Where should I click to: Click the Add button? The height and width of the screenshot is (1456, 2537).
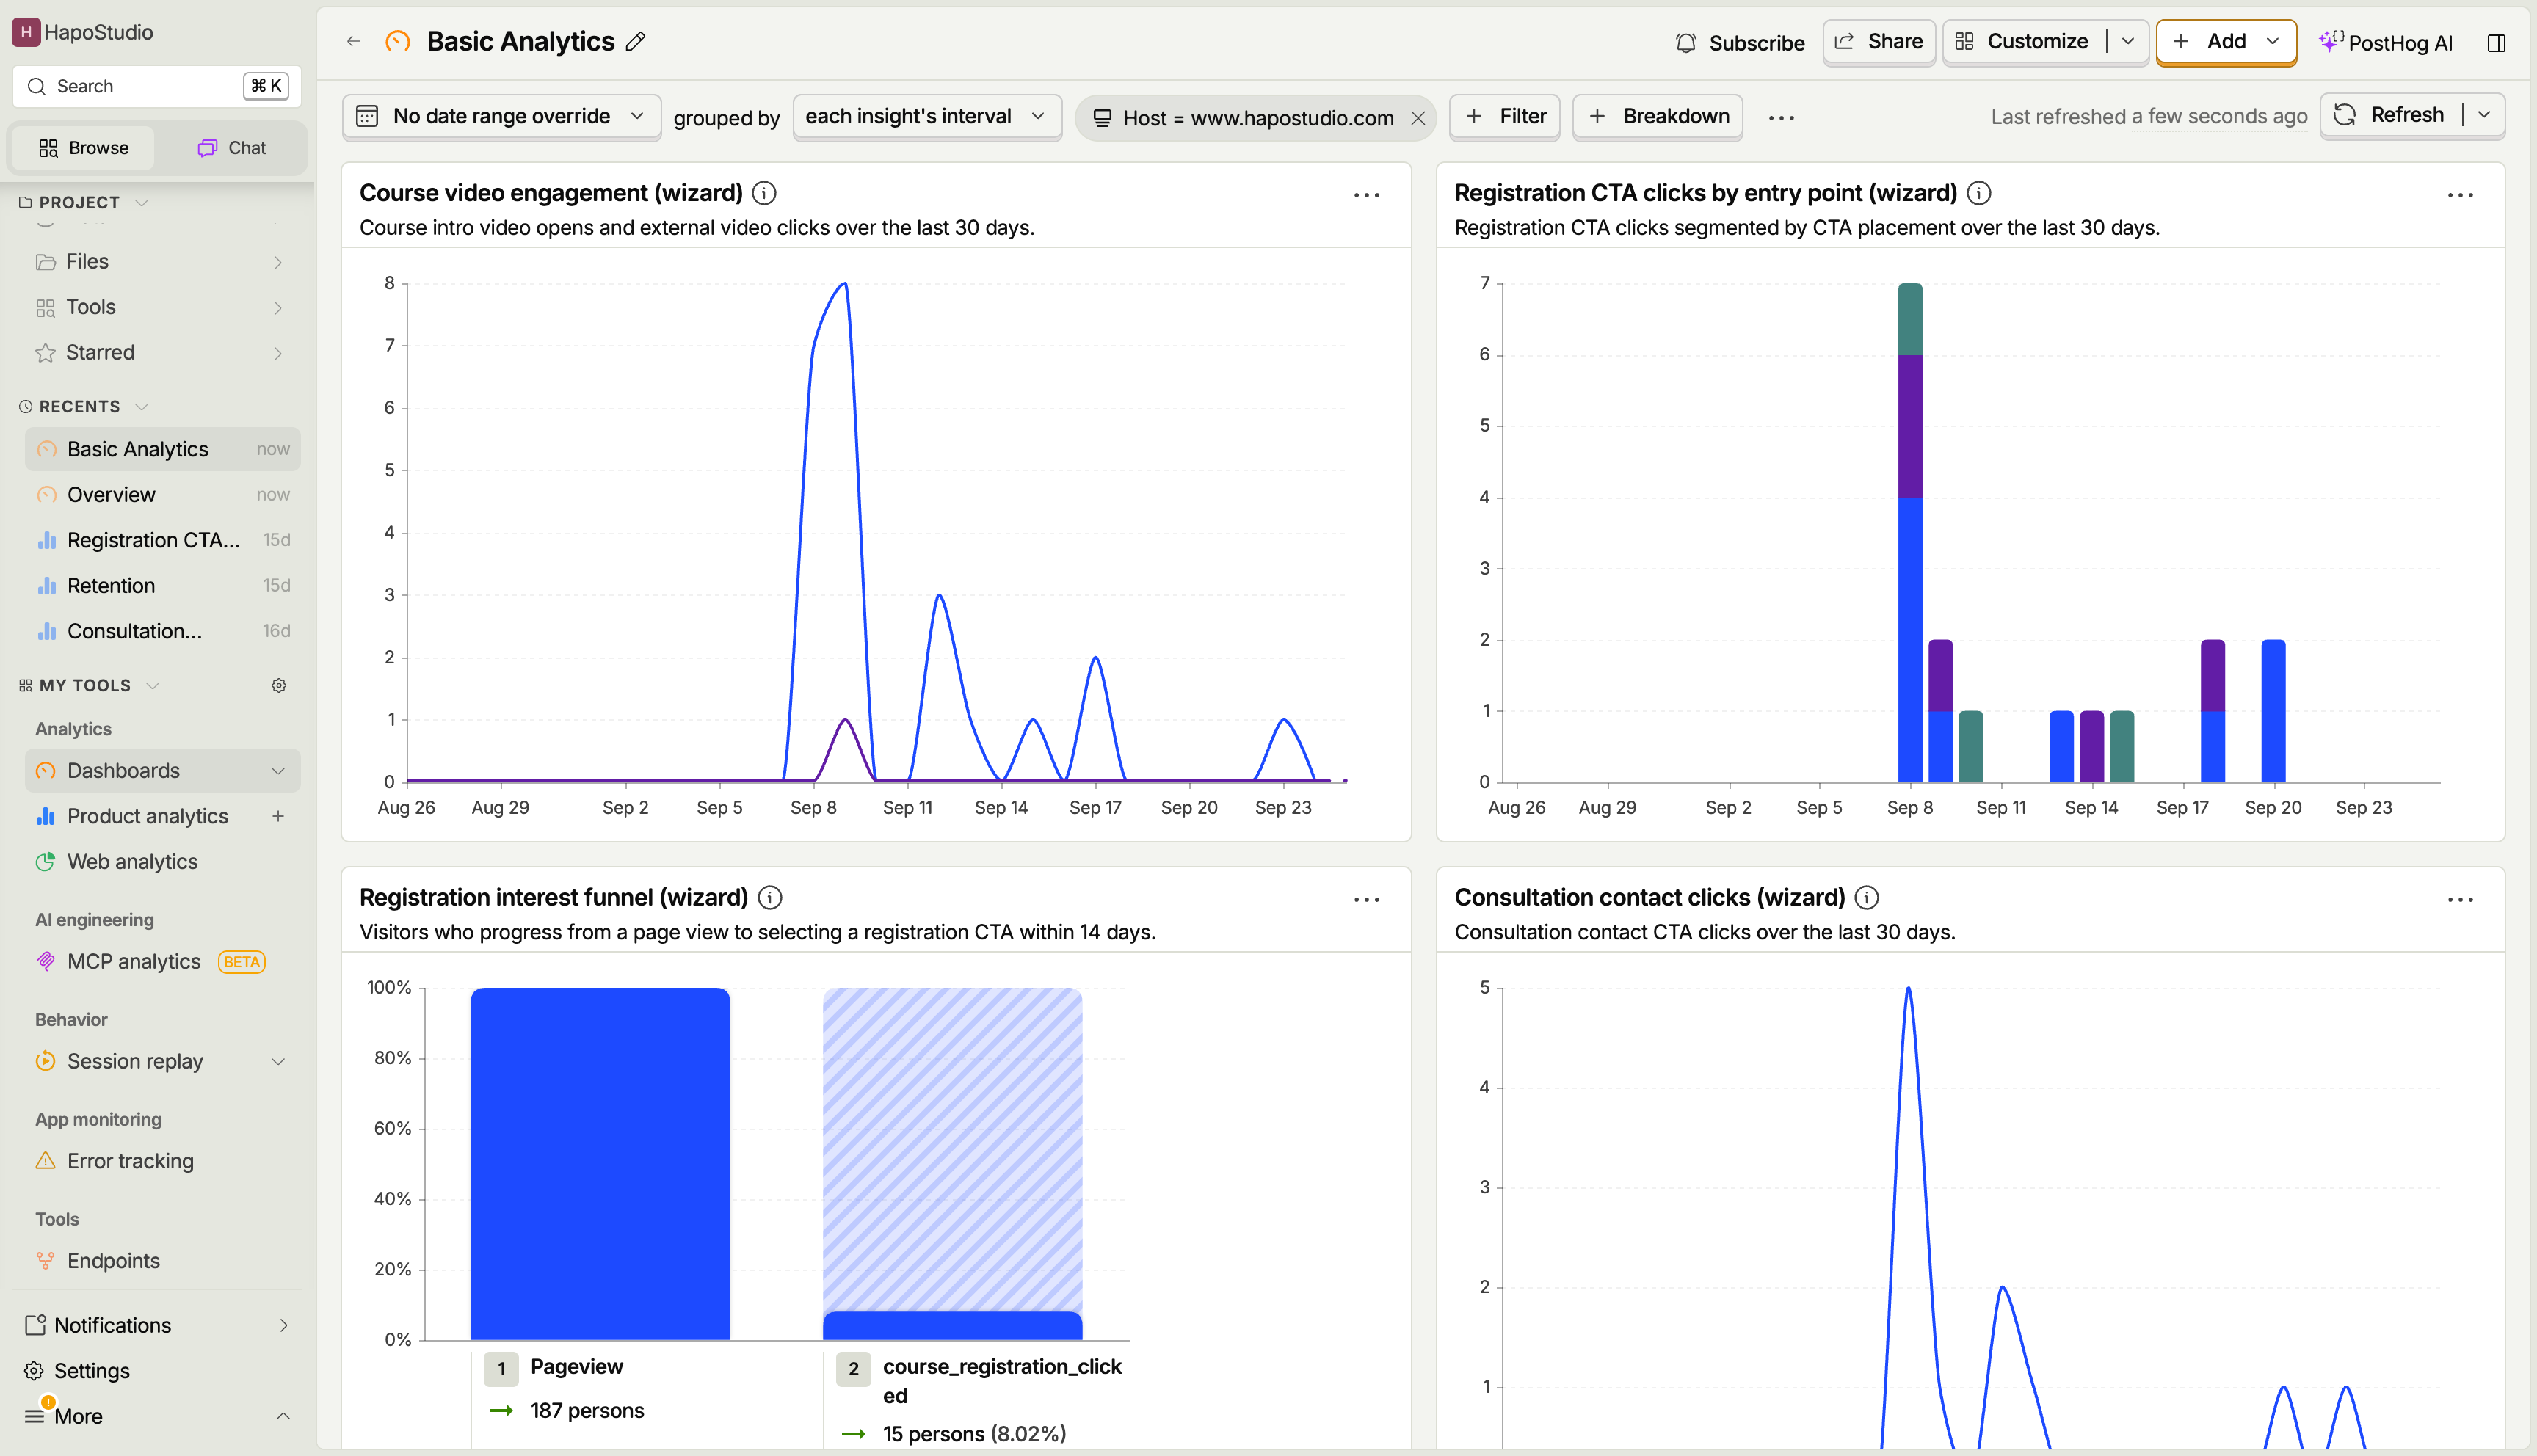coord(2226,42)
